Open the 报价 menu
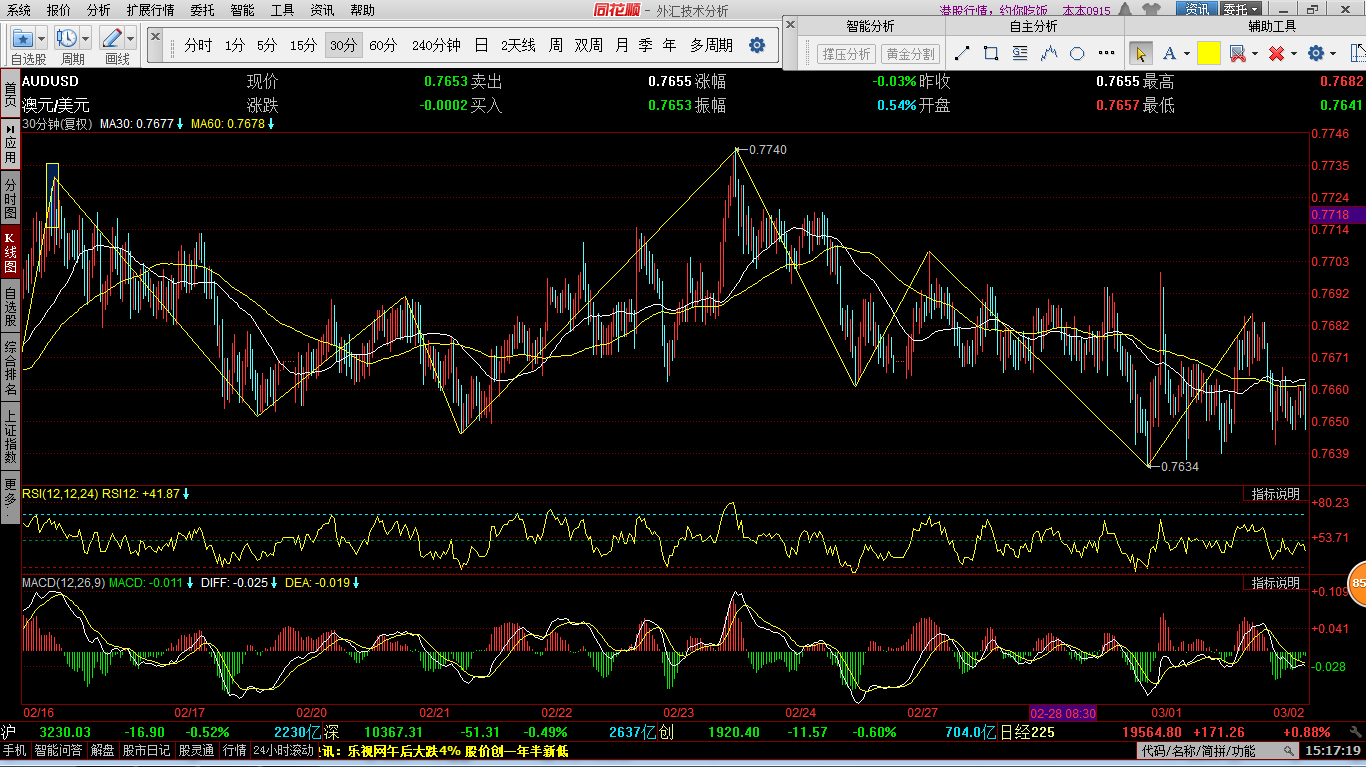 (59, 10)
